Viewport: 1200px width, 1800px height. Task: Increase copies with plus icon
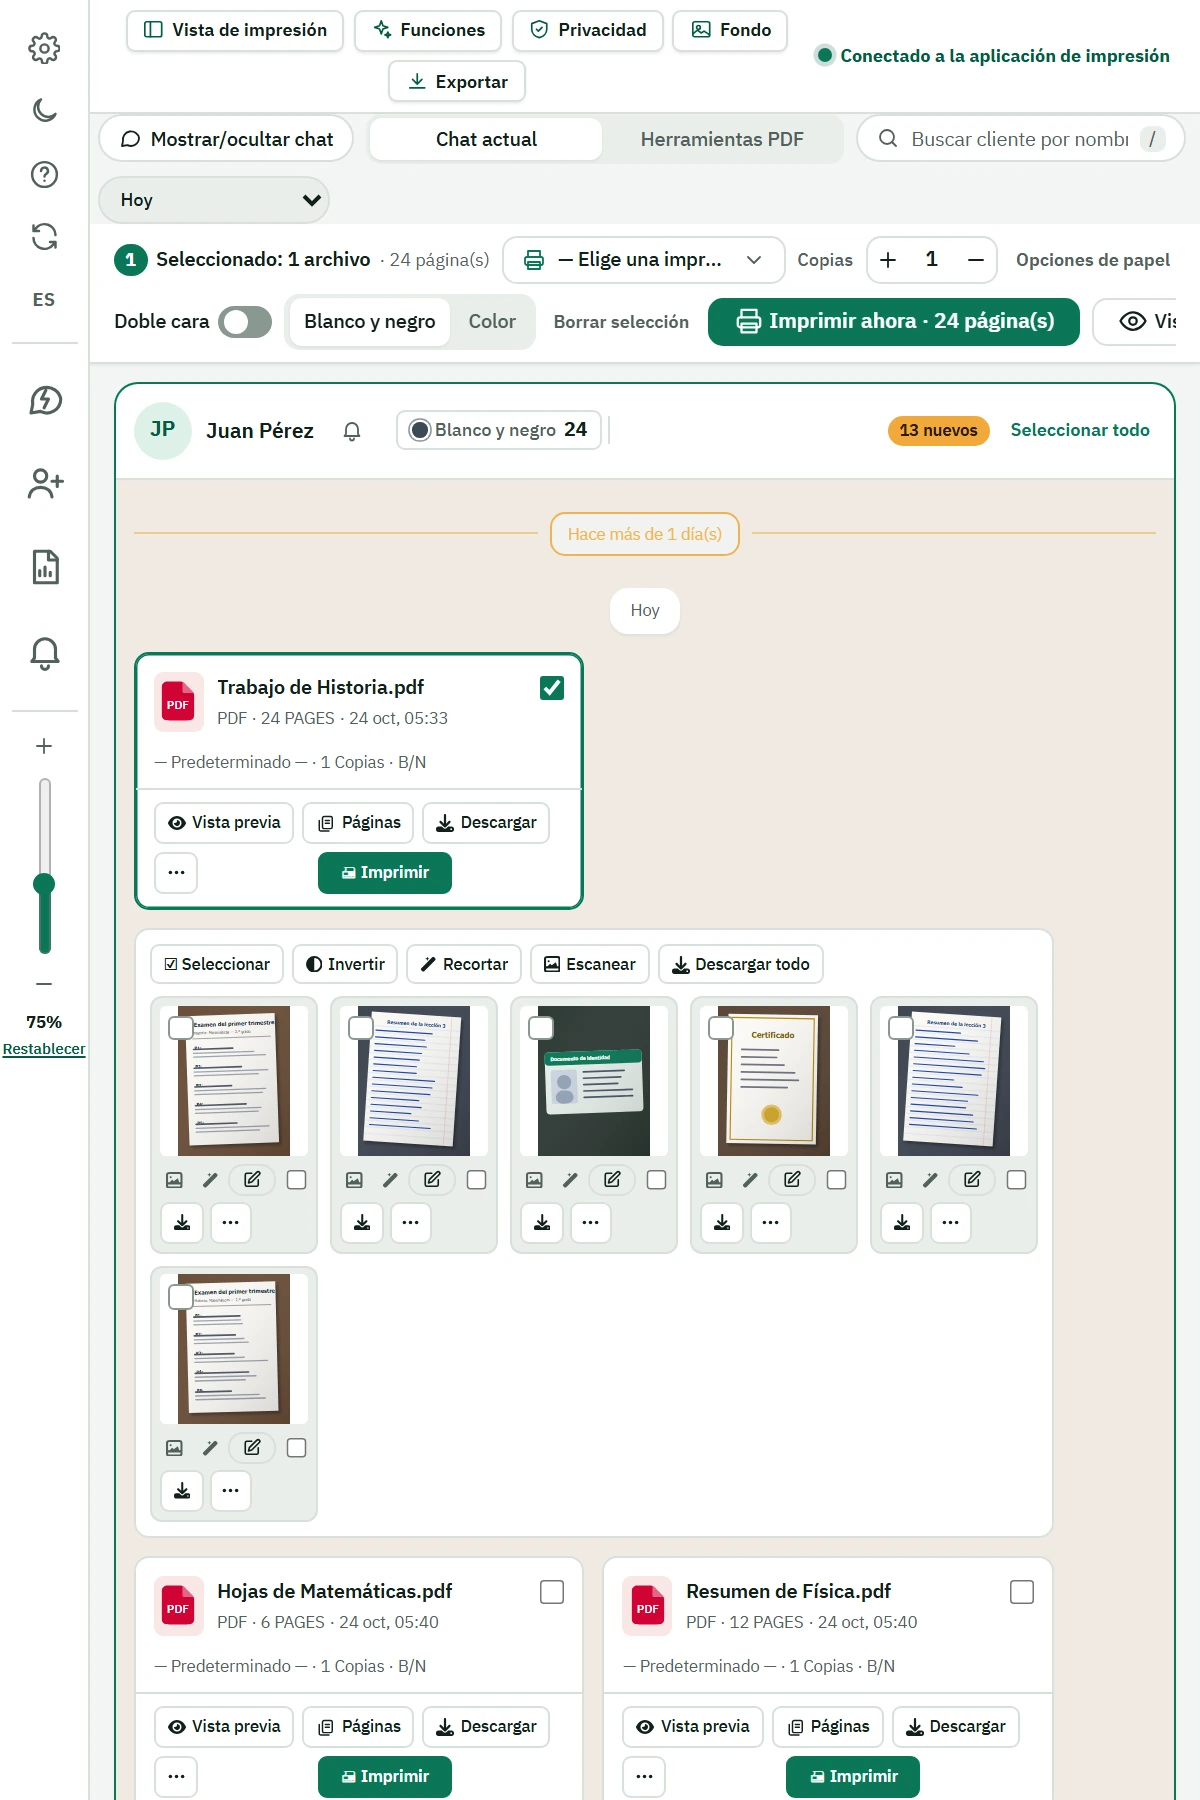[888, 260]
